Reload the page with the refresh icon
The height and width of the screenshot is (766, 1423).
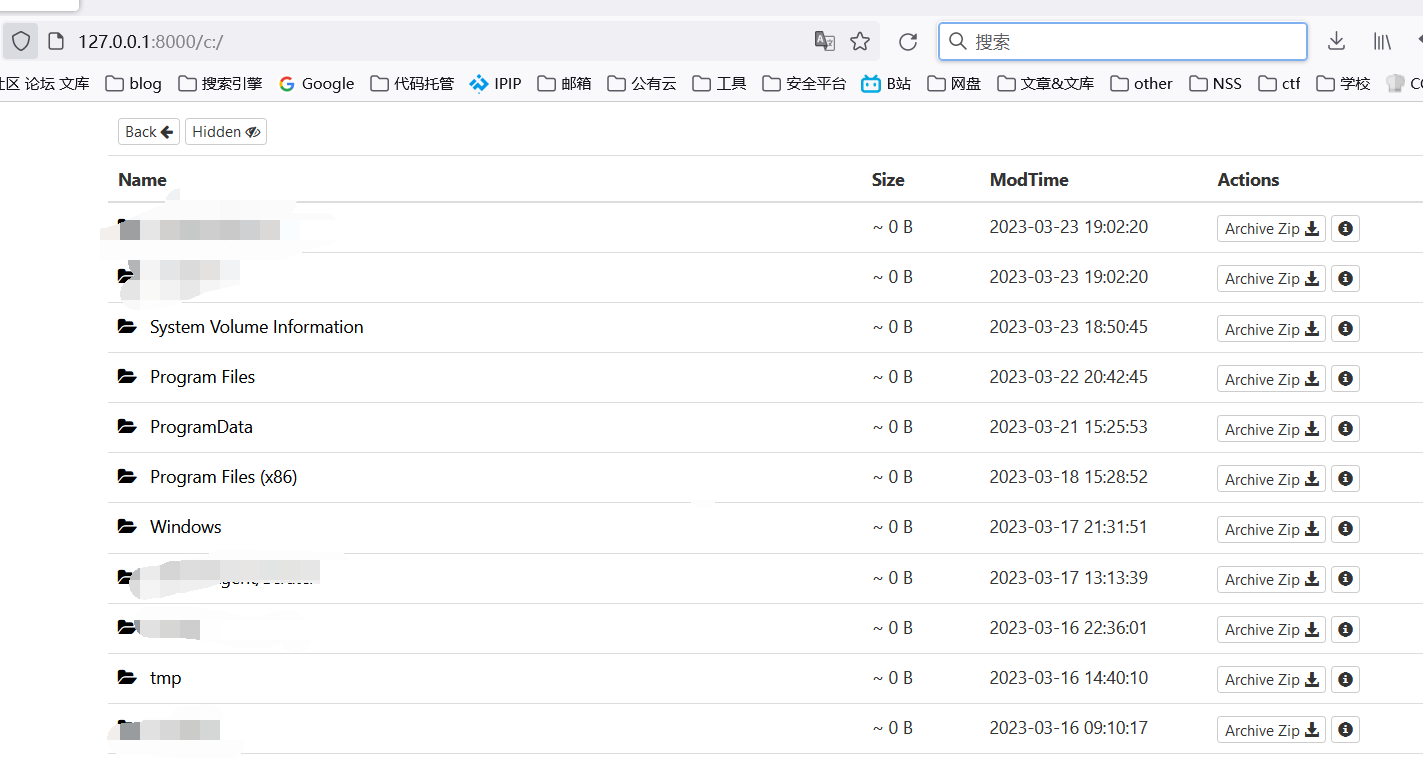908,41
